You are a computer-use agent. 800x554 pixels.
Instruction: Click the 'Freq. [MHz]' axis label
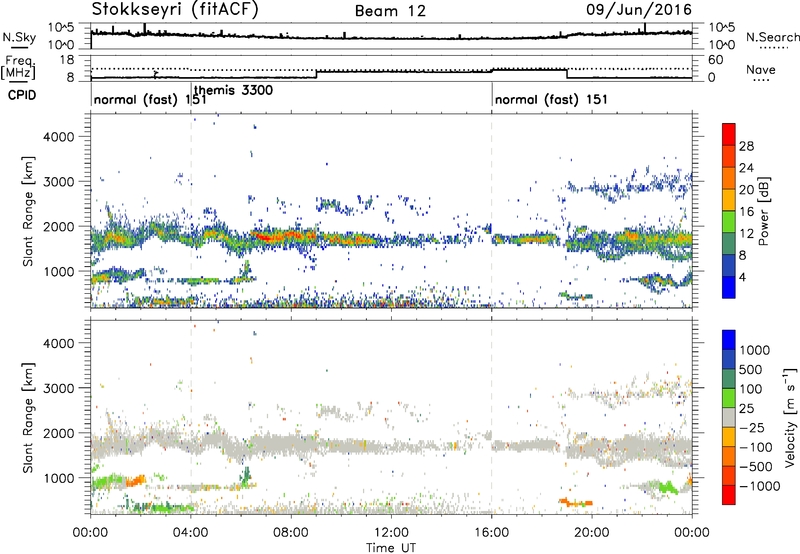pyautogui.click(x=19, y=67)
